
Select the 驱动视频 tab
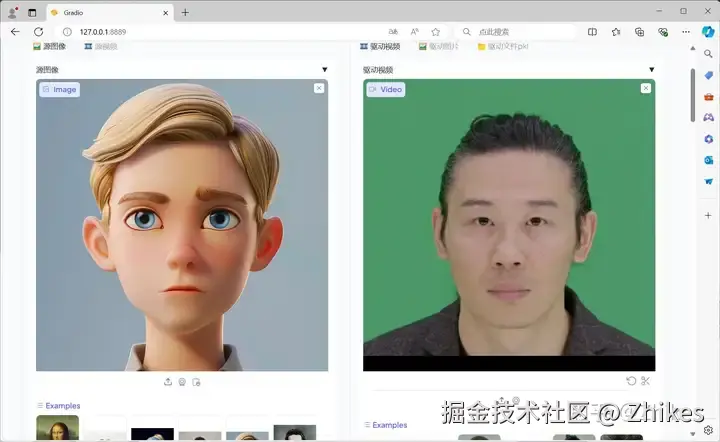coord(380,46)
